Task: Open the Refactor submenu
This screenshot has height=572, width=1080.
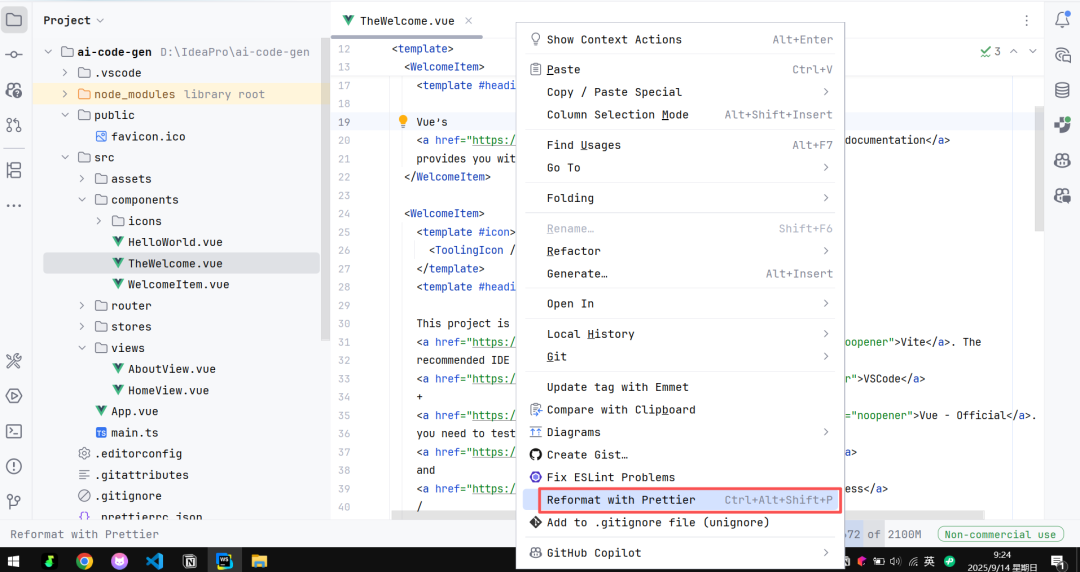Action: [681, 252]
